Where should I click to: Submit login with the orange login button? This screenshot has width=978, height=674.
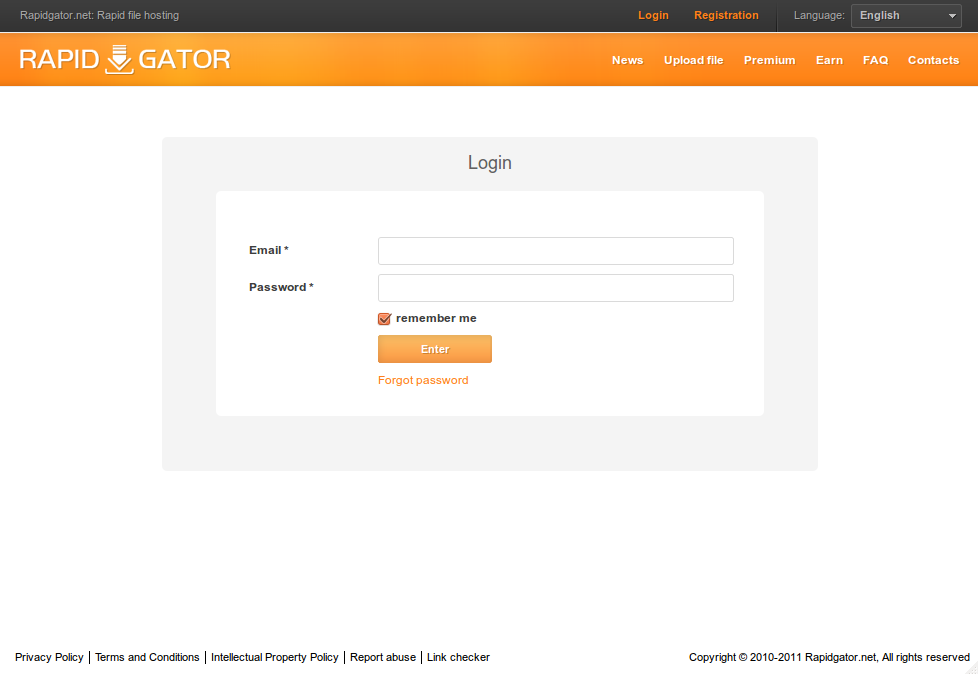coord(435,349)
